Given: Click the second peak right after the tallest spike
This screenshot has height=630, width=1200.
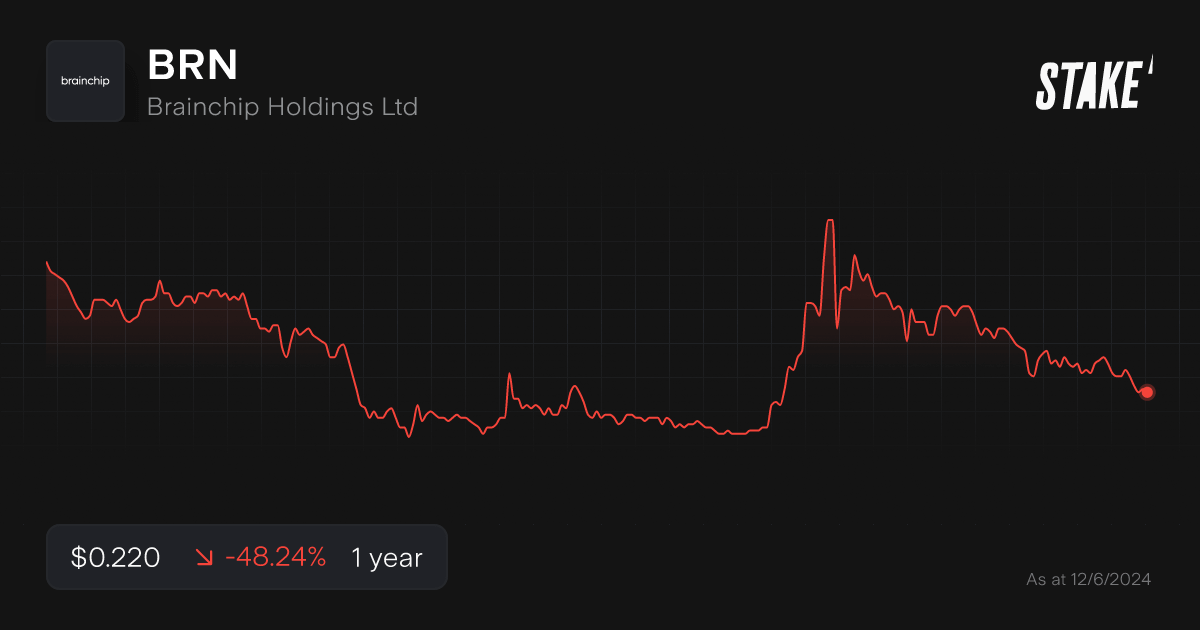Looking at the screenshot, I should (x=854, y=256).
